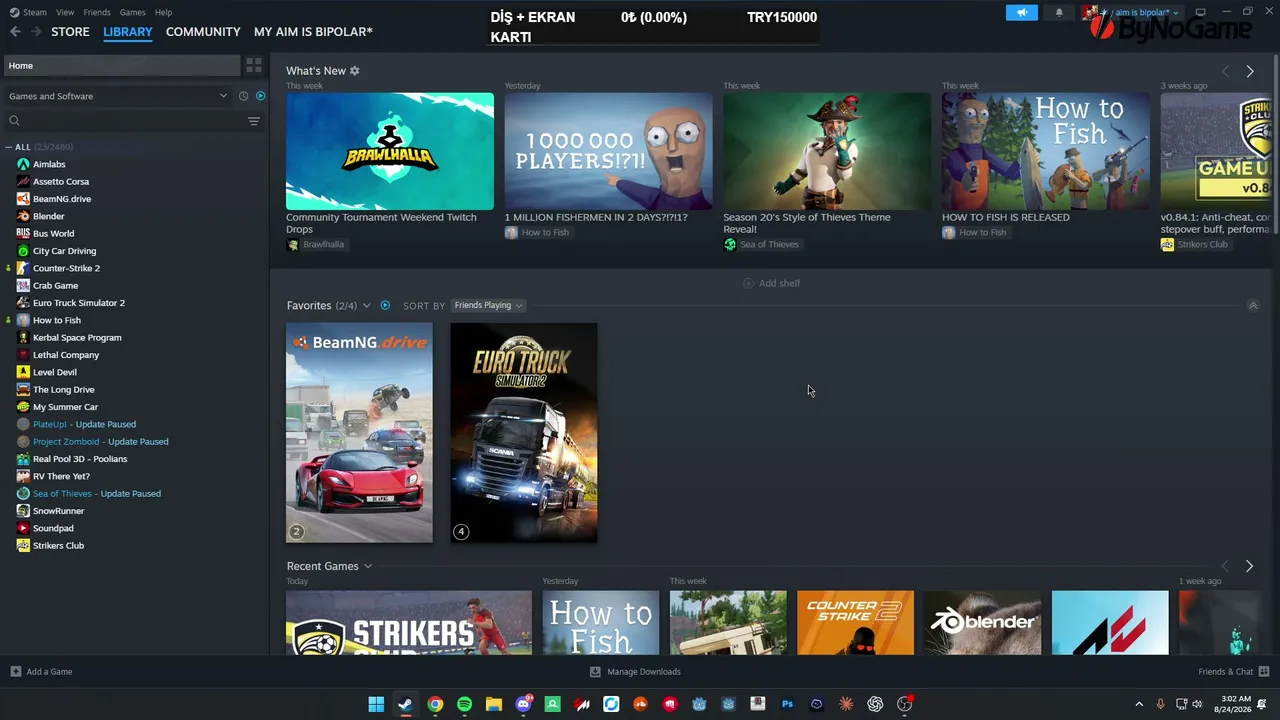
Task: Open the Help menu
Action: (x=163, y=12)
